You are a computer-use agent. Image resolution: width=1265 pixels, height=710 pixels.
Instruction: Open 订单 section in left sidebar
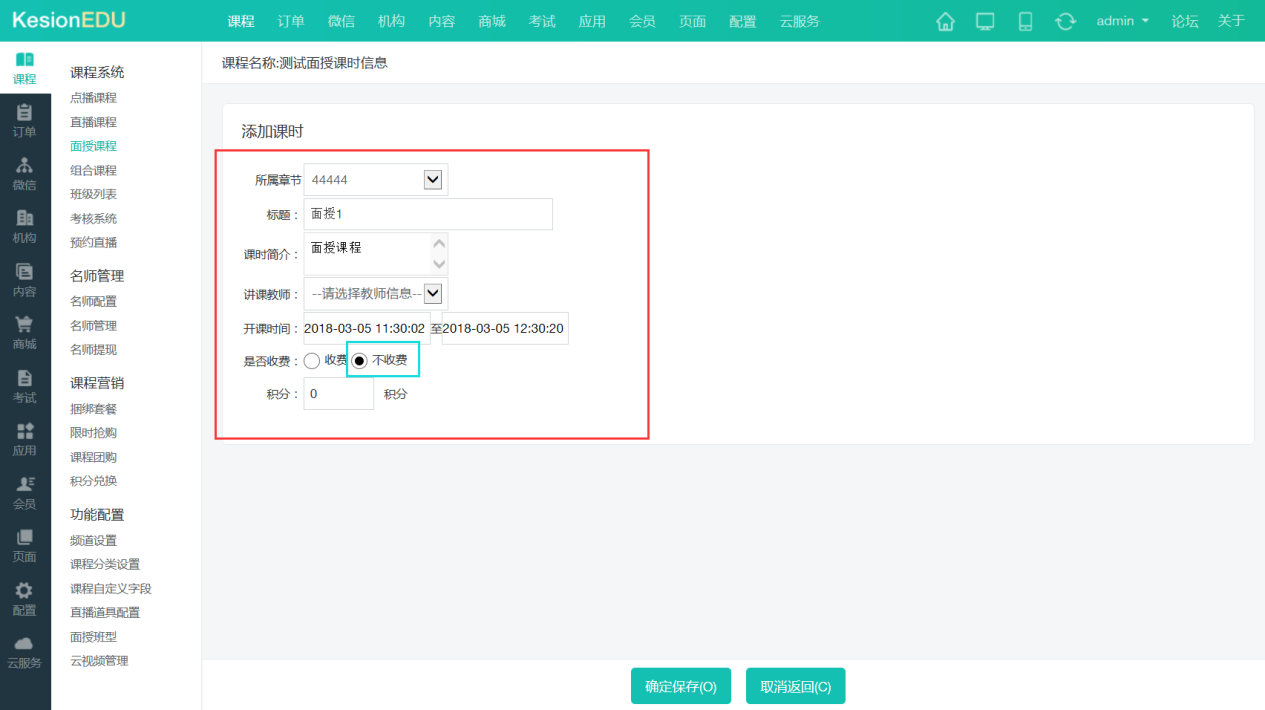pyautogui.click(x=25, y=120)
